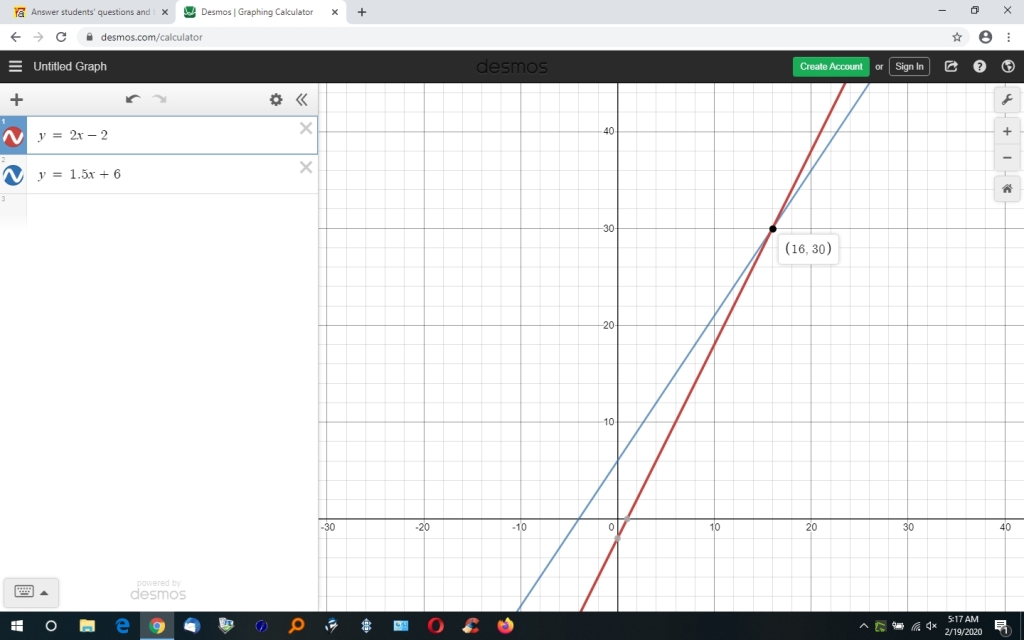Viewport: 1024px width, 640px height.
Task: Click the red line's x-intercept point
Action: pyautogui.click(x=627, y=519)
